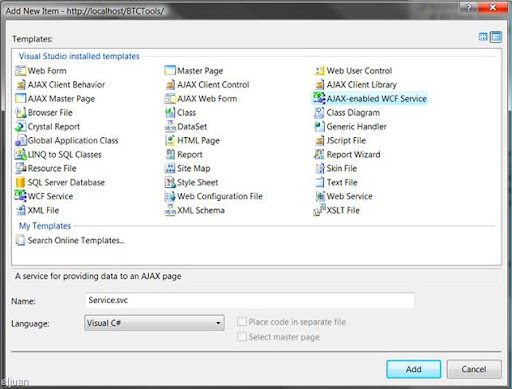Tick Place code in separate file

(x=242, y=322)
